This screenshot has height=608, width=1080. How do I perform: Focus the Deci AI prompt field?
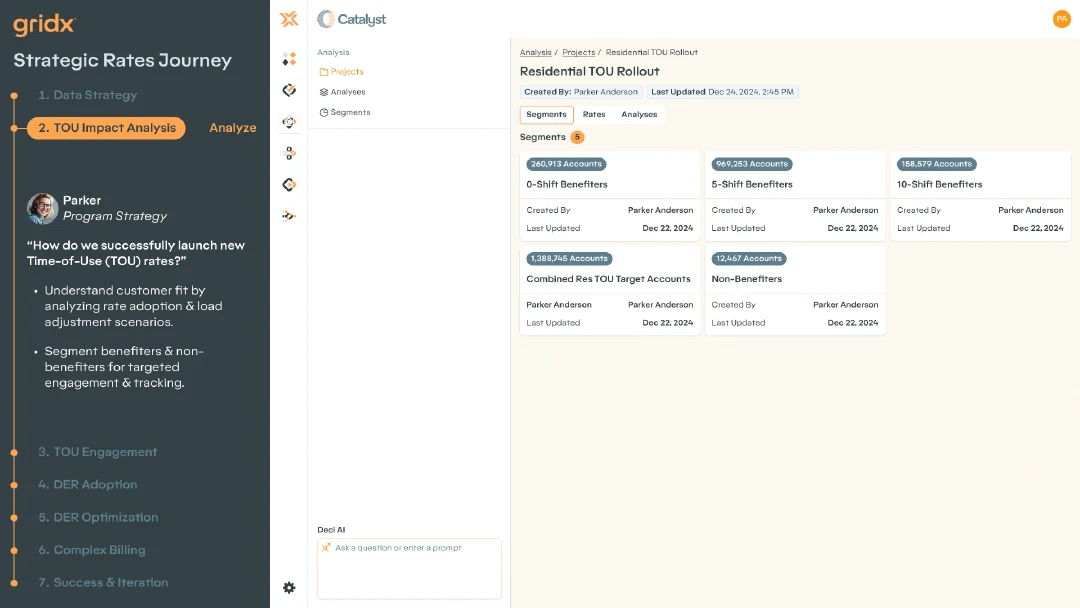pos(409,569)
